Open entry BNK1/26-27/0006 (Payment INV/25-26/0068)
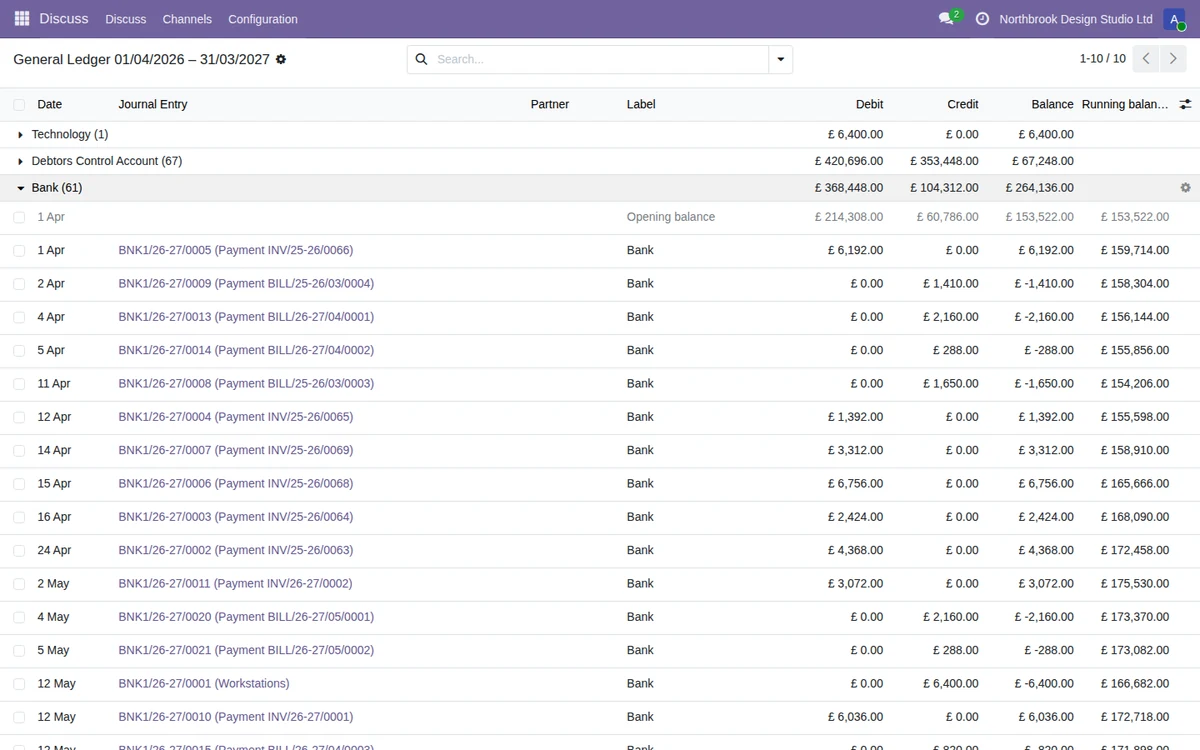 [236, 484]
